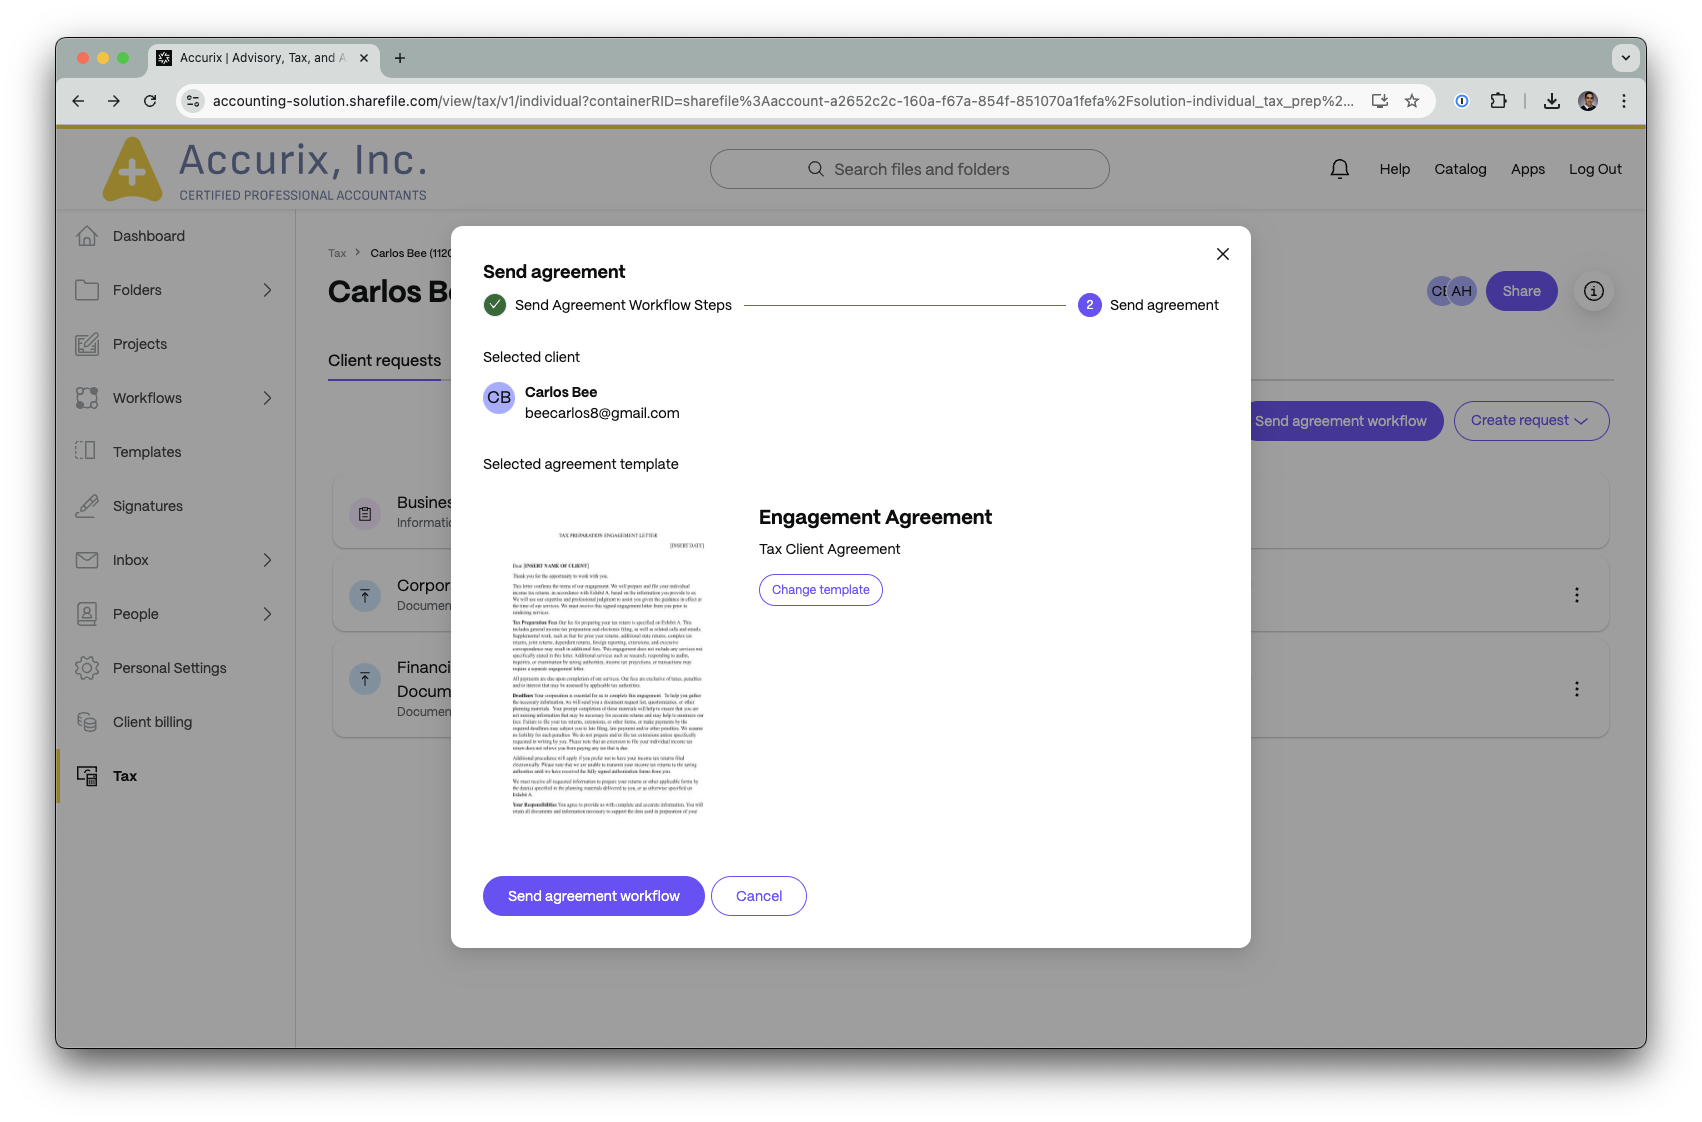
Task: Open the Catalog menu
Action: coord(1460,169)
